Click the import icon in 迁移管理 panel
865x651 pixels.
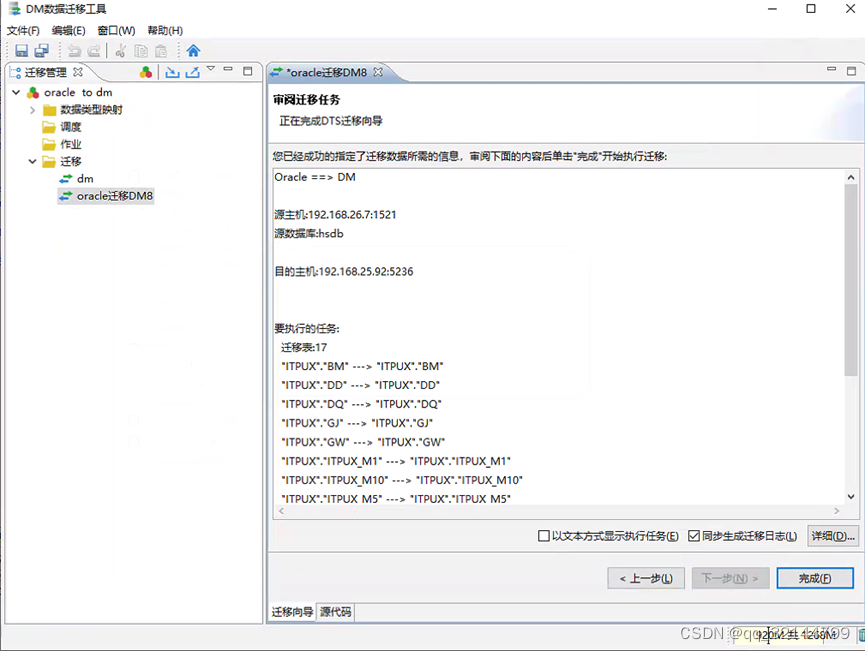(x=172, y=72)
